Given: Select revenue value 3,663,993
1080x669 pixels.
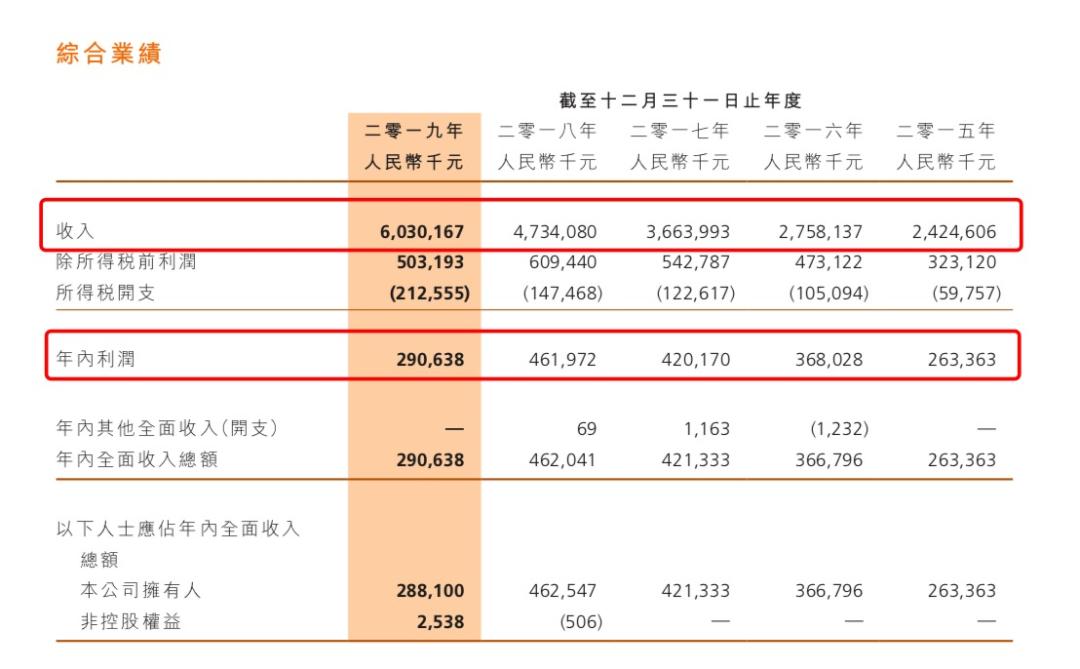Looking at the screenshot, I should click(x=688, y=232).
